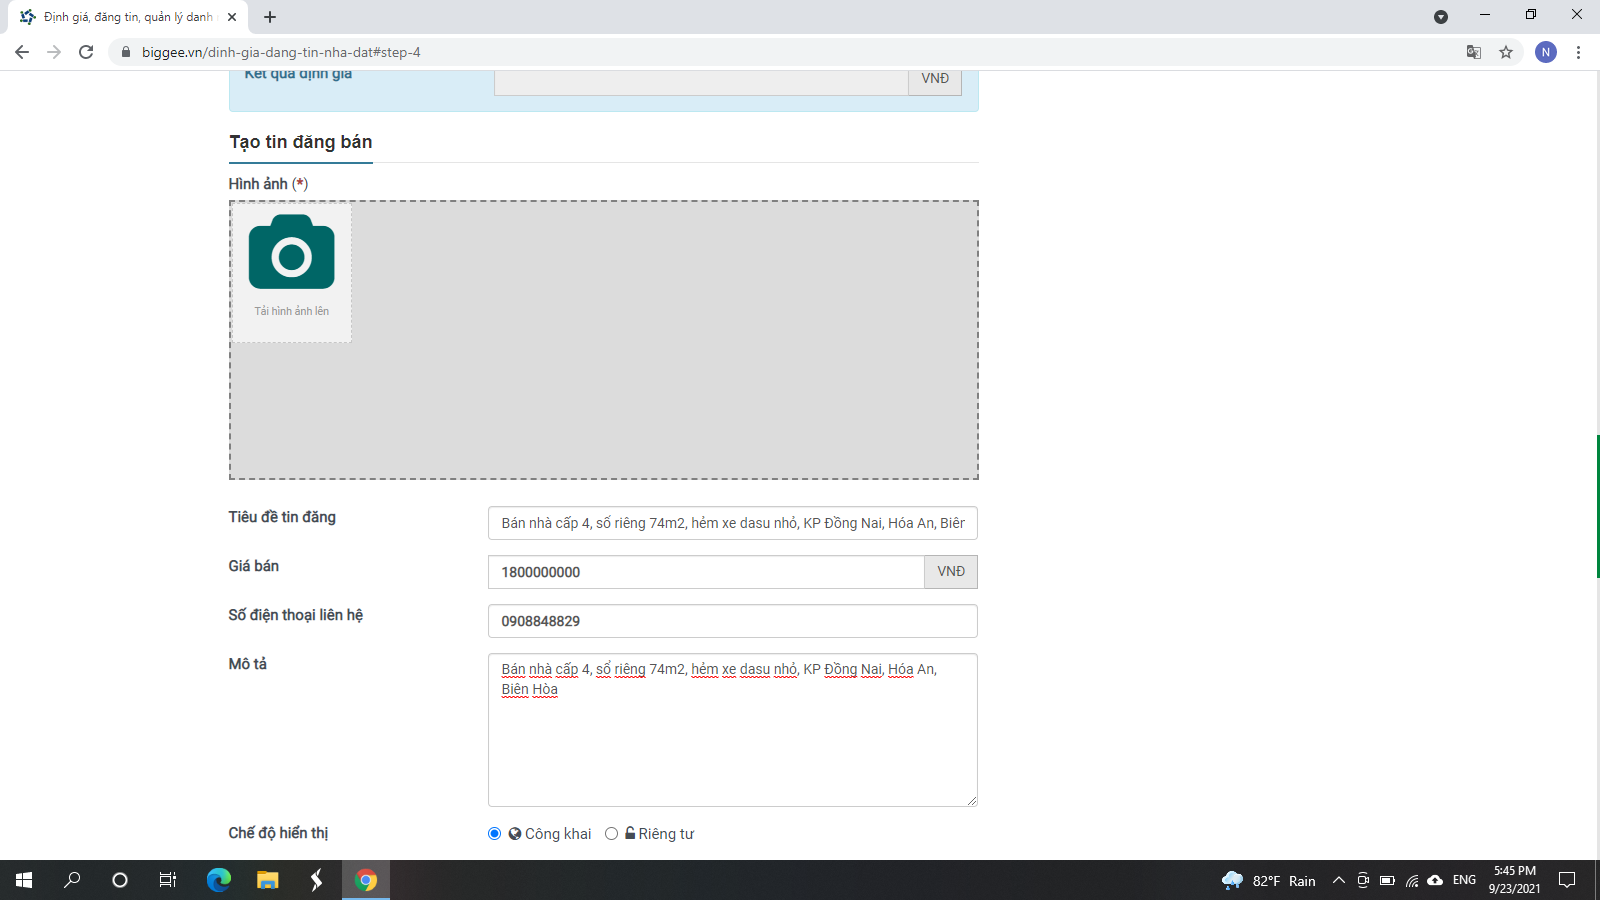This screenshot has width=1600, height=900.
Task: Open the weather widget showing 82°F Rain
Action: pos(1269,880)
